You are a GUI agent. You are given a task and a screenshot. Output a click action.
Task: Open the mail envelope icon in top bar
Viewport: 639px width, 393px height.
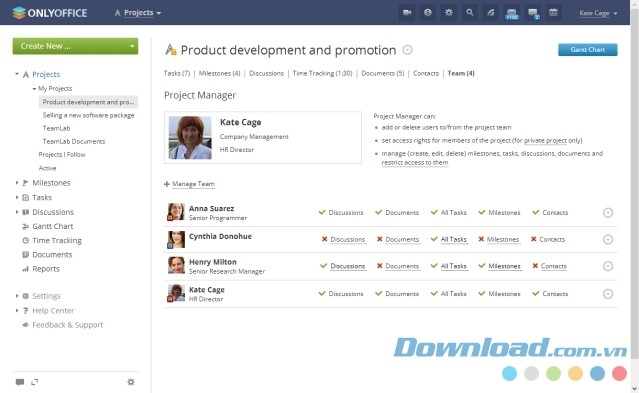point(512,13)
